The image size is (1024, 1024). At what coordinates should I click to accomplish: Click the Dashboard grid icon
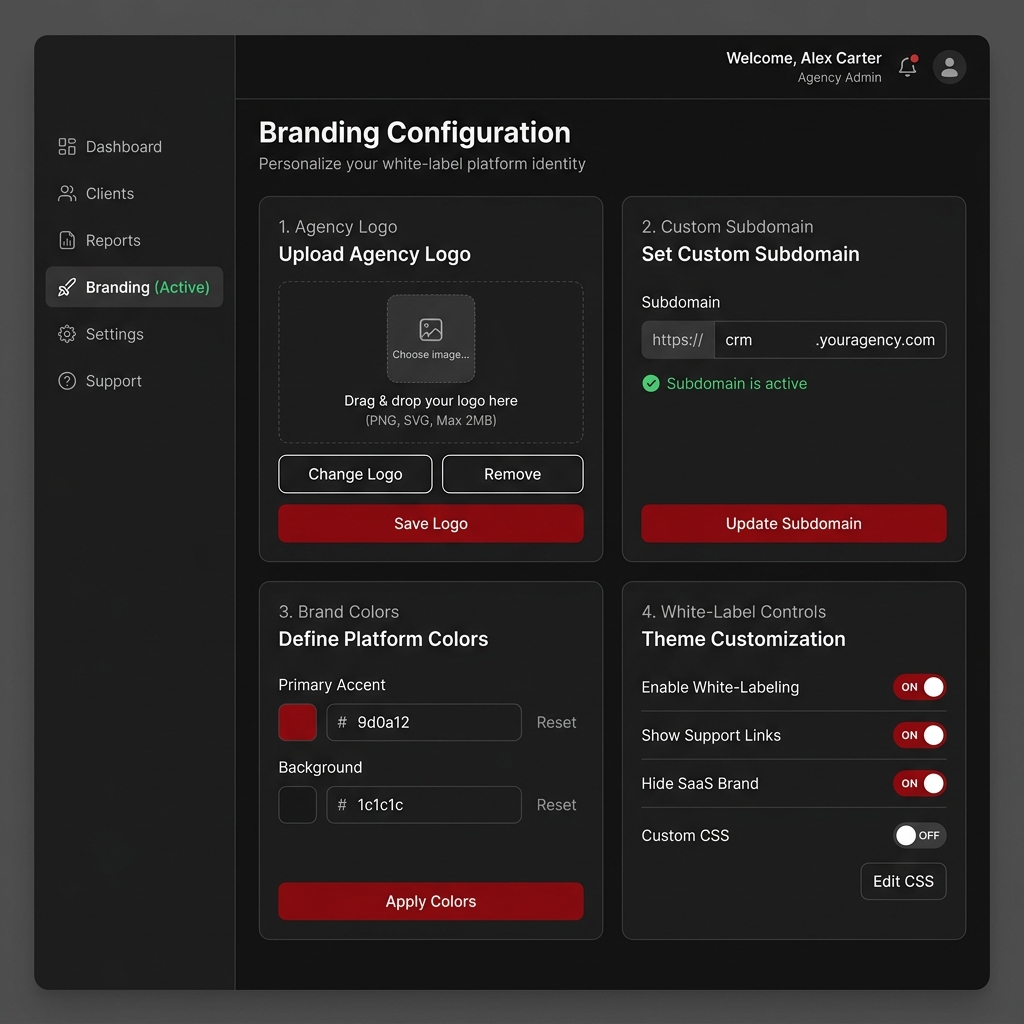click(67, 146)
